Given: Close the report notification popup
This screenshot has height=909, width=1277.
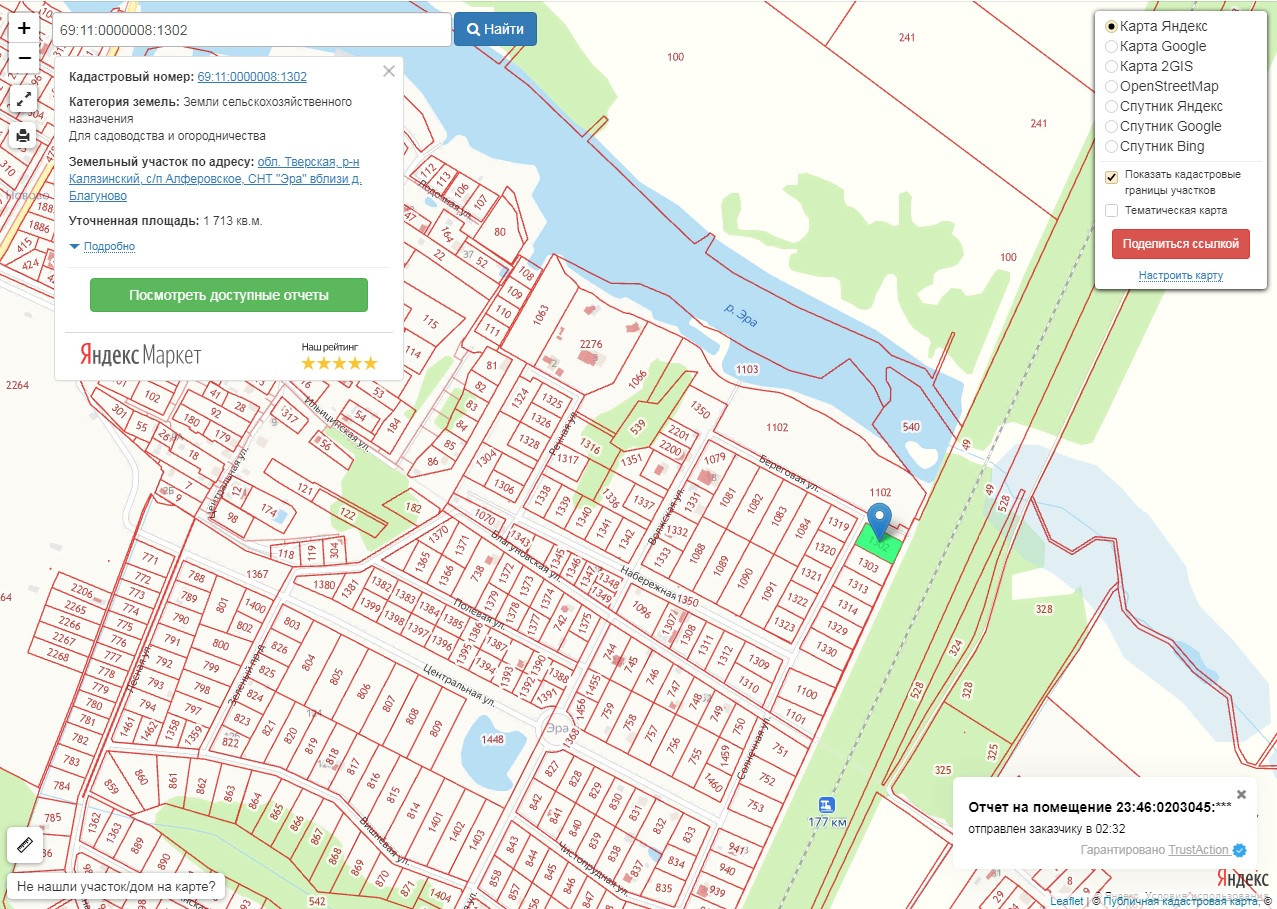Looking at the screenshot, I should tap(1241, 795).
